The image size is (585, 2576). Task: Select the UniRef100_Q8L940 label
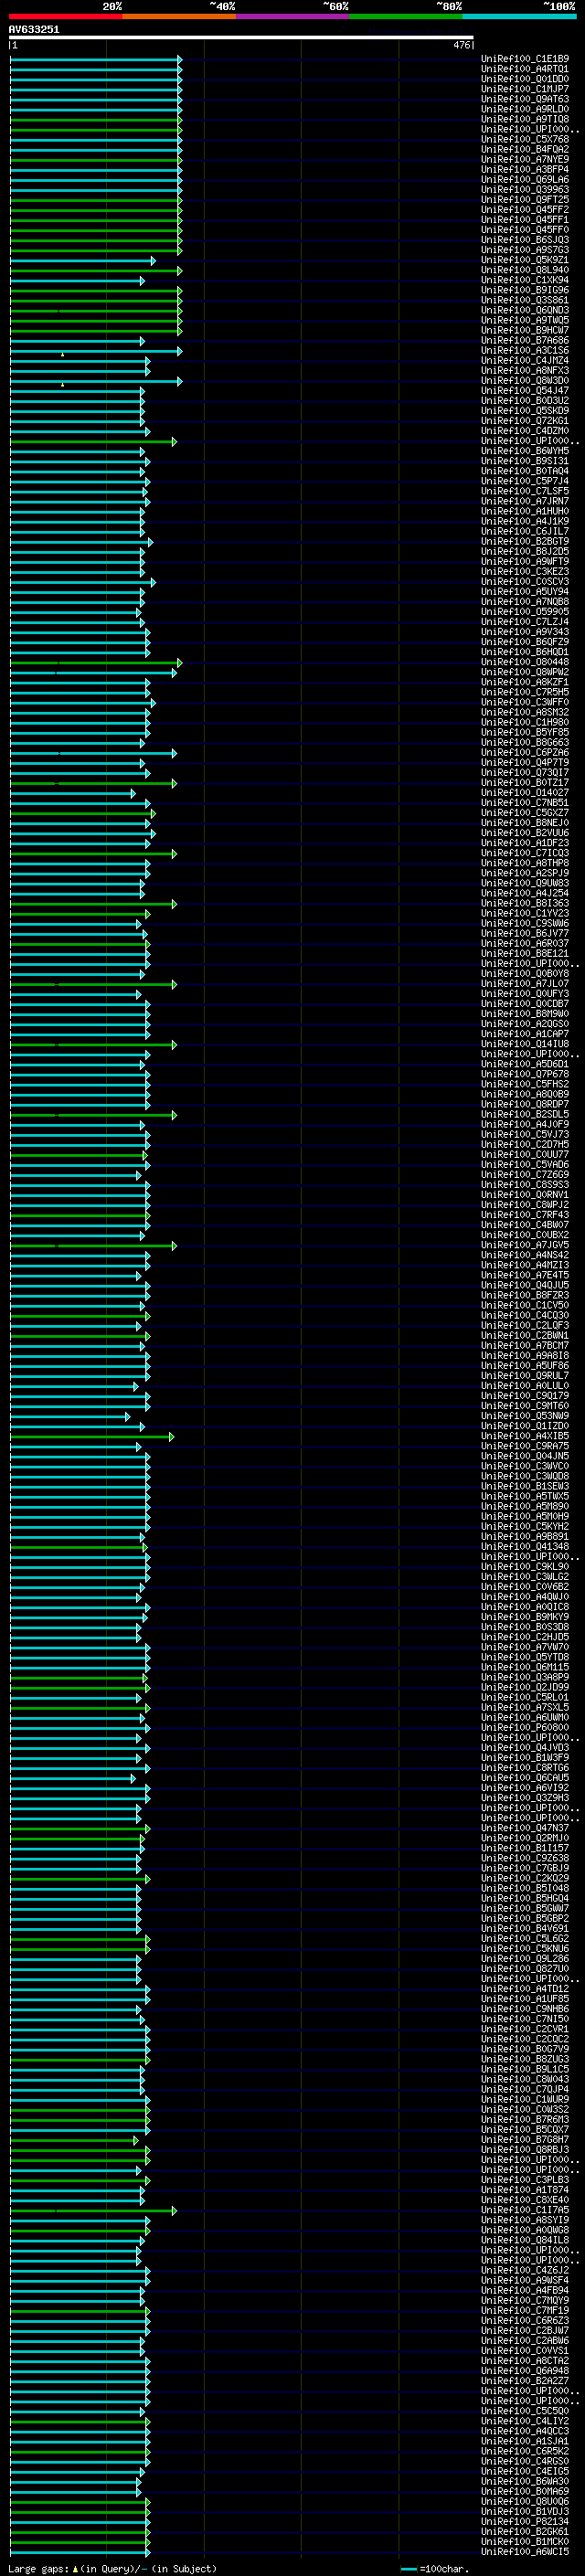point(525,270)
